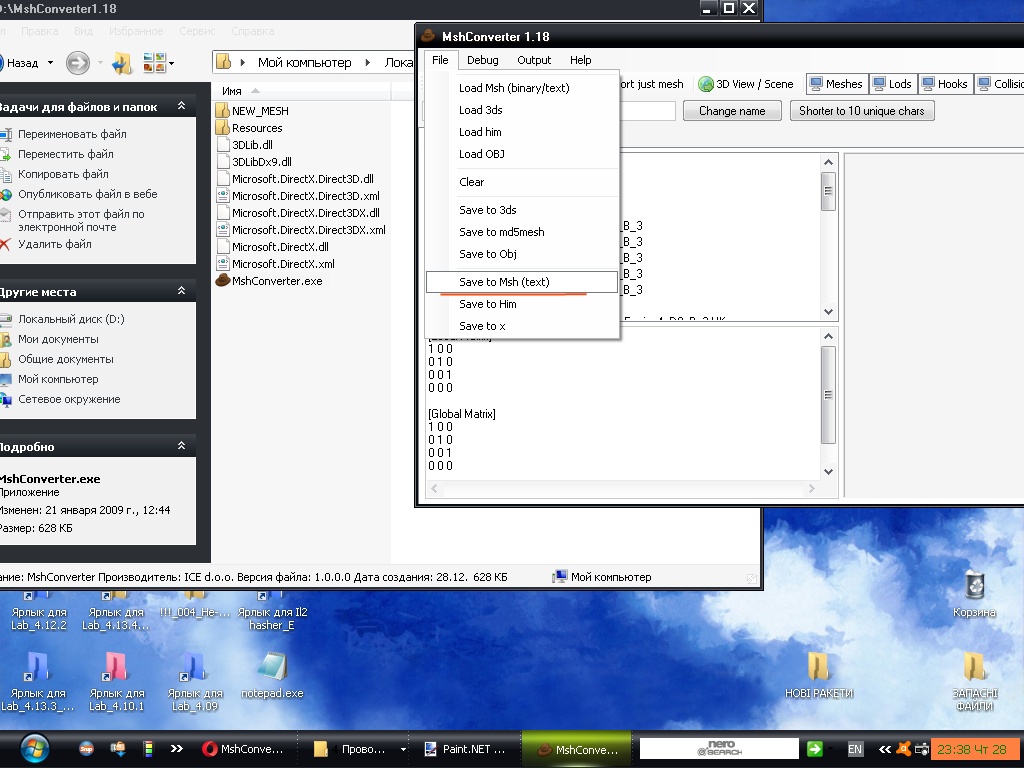Open the 3D View / Scene globe icon
The width and height of the screenshot is (1024, 768).
coord(706,85)
